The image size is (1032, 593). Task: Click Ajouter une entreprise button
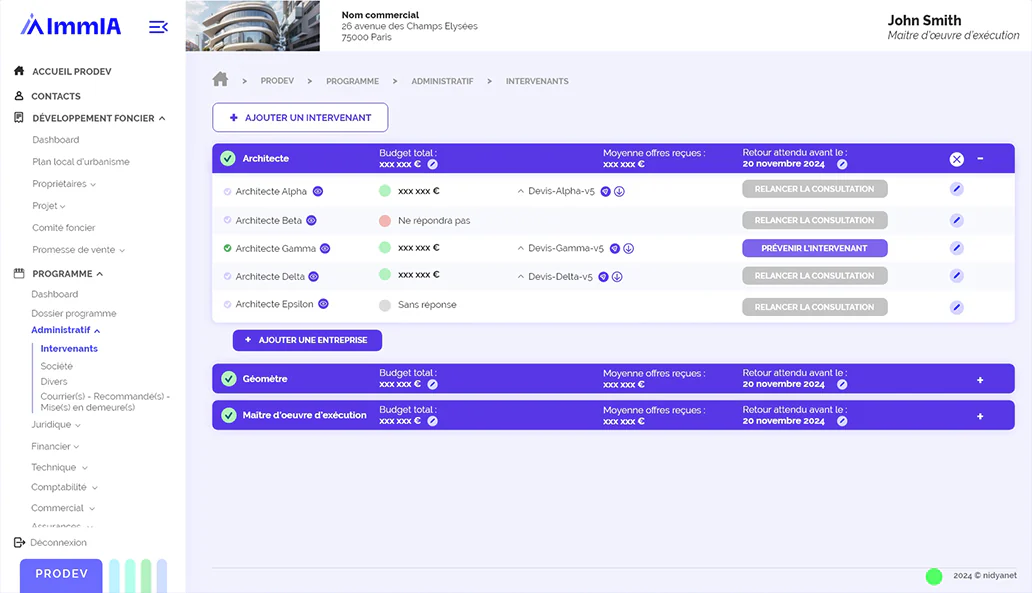(307, 340)
